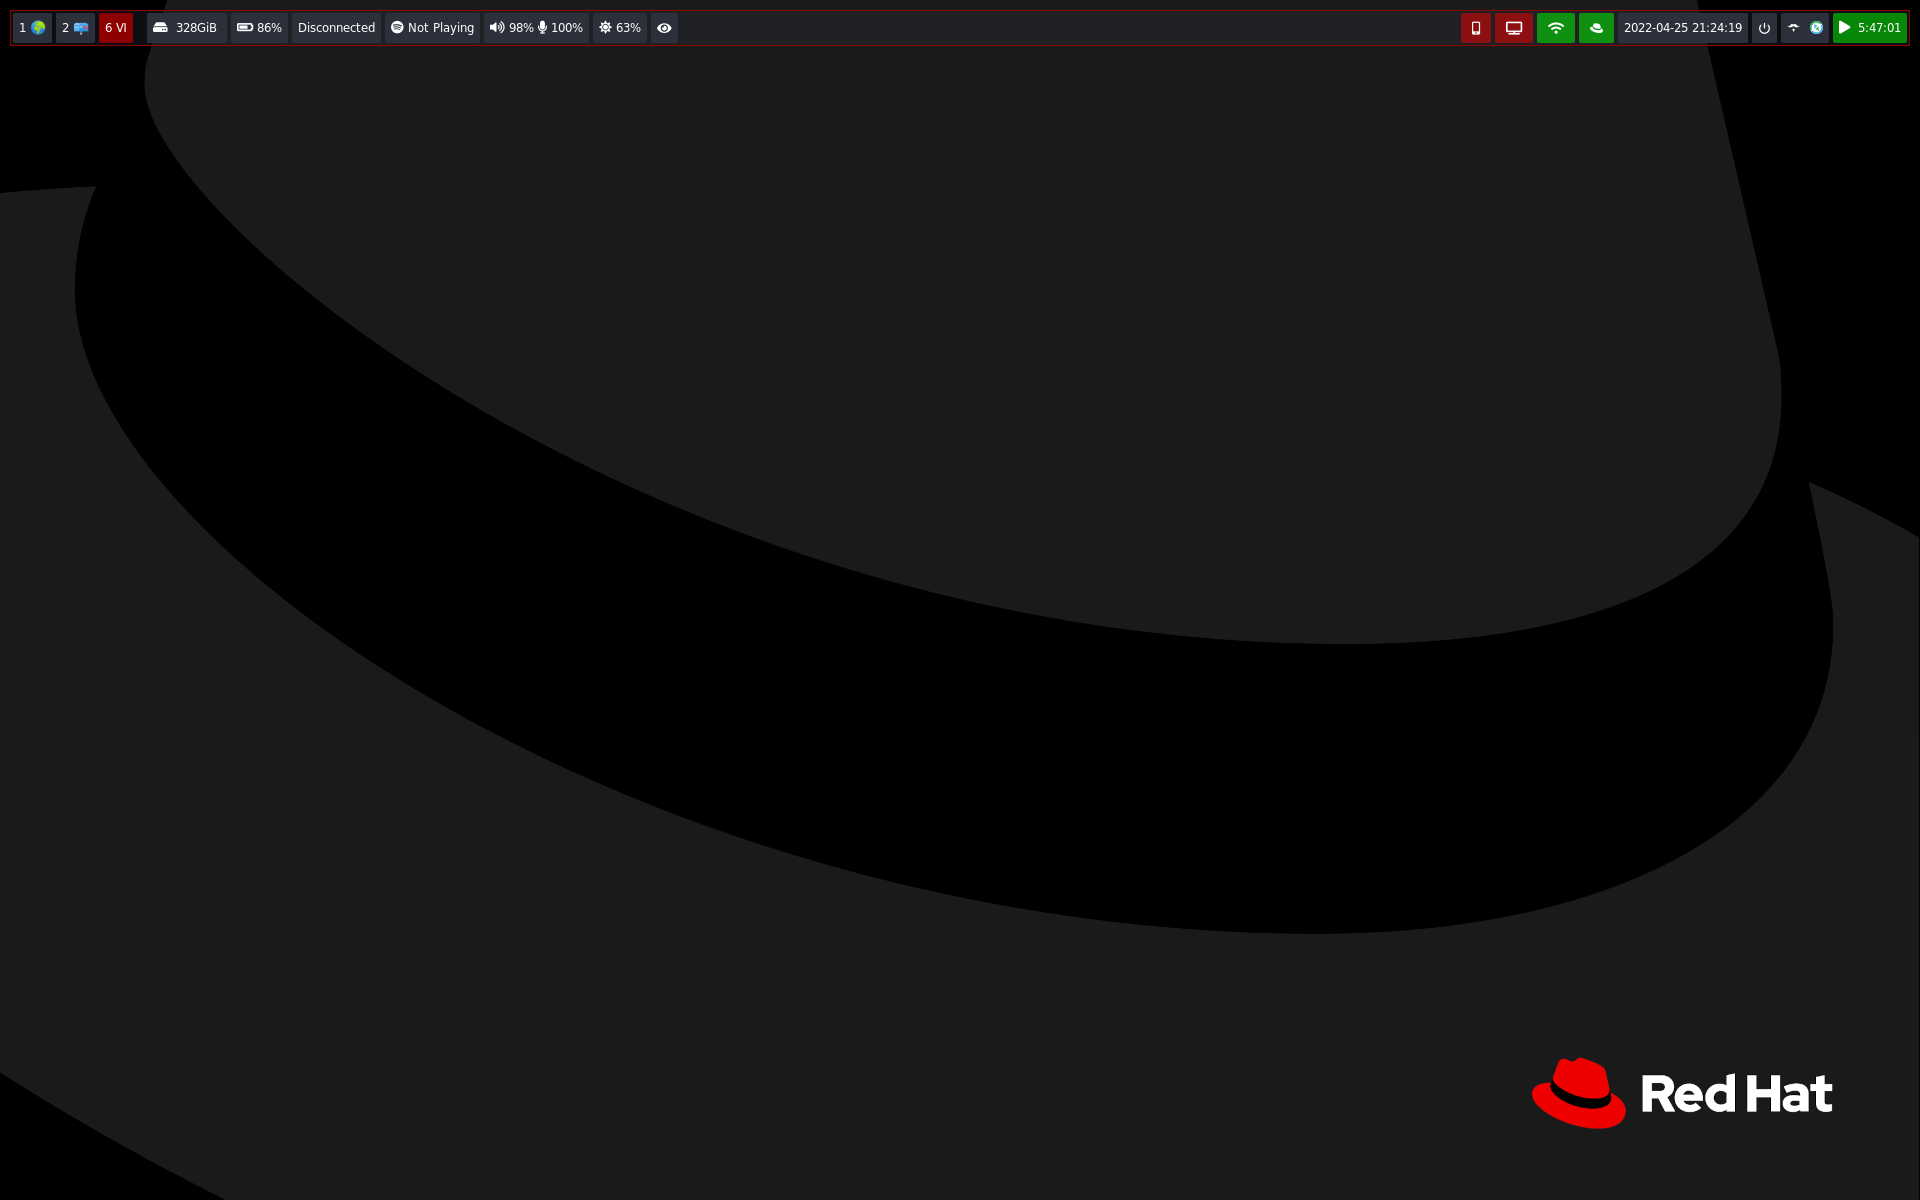Screen dimensions: 1920x1200
Task: Click the battery 86% indicator
Action: [259, 28]
